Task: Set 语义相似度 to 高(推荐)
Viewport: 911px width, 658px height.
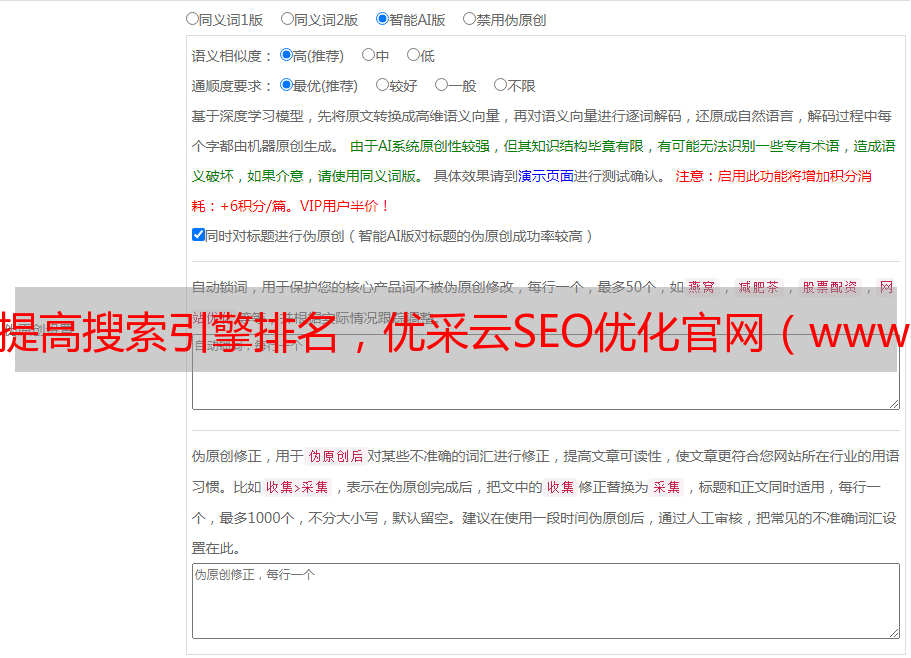Action: click(286, 55)
